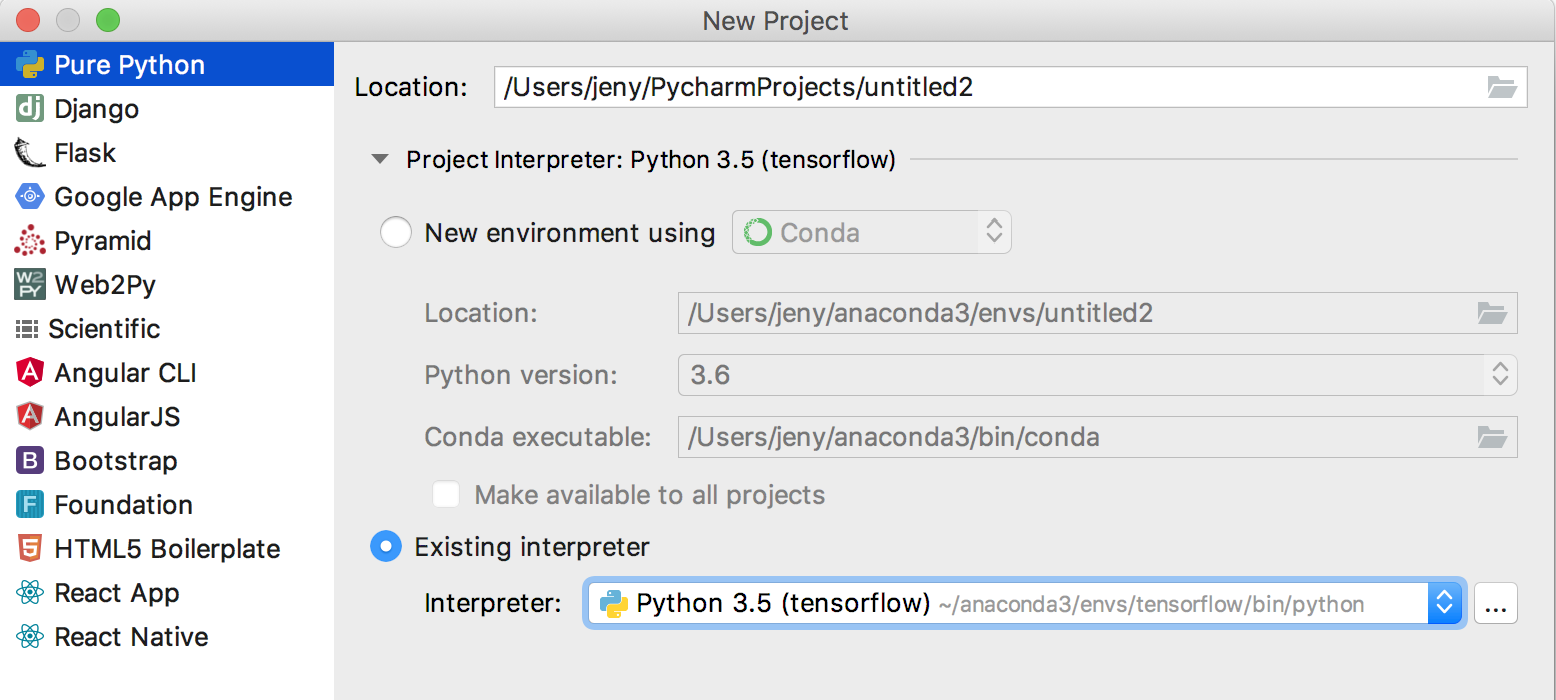
Task: Choose React Native project type
Action: click(131, 637)
